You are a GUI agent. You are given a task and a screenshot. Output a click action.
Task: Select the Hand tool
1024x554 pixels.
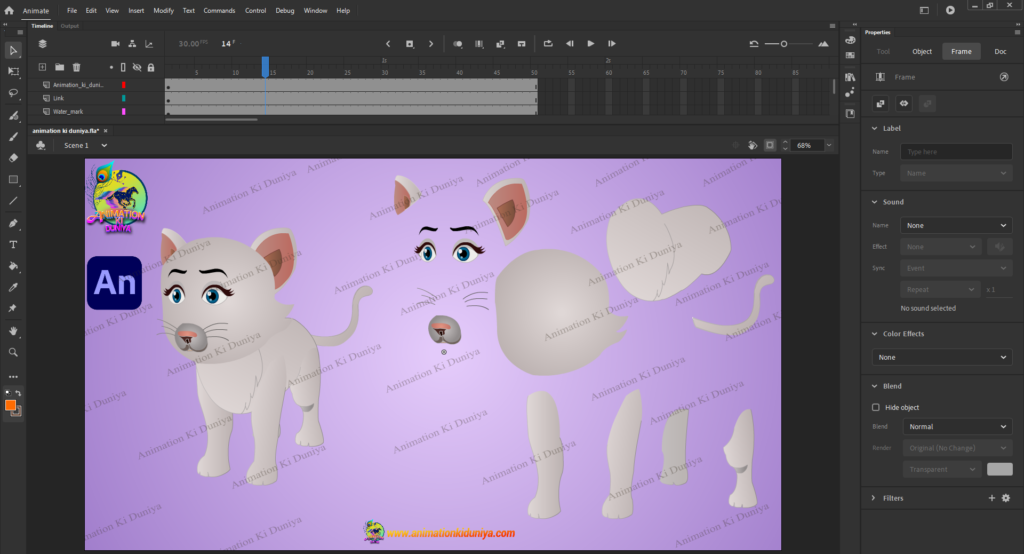13,331
